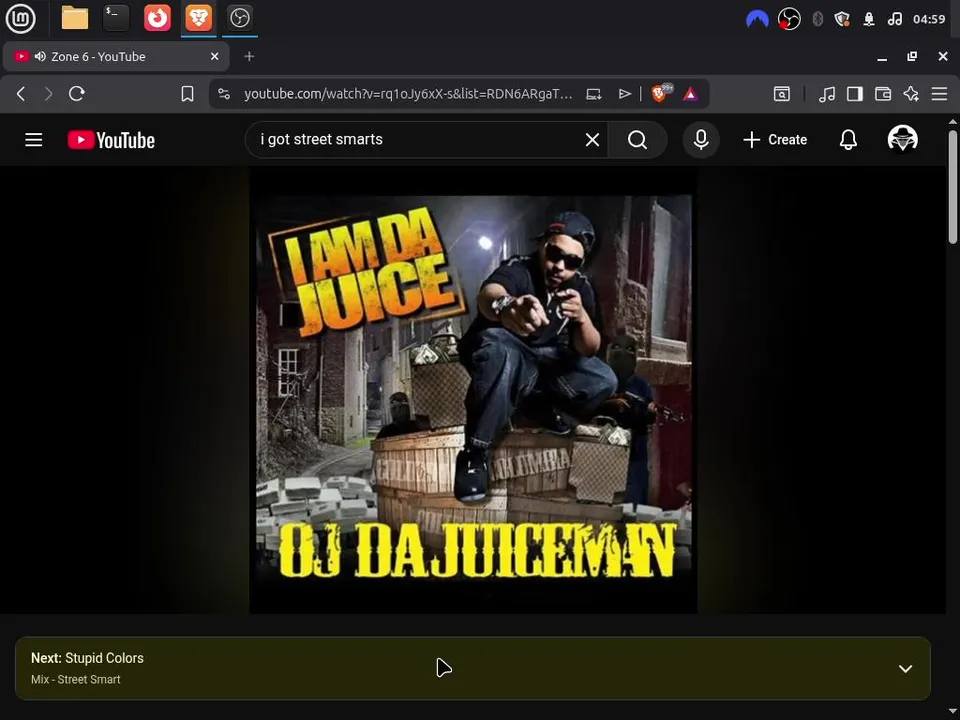Open NordVPN tray icon
This screenshot has width=960, height=720.
pyautogui.click(x=757, y=19)
